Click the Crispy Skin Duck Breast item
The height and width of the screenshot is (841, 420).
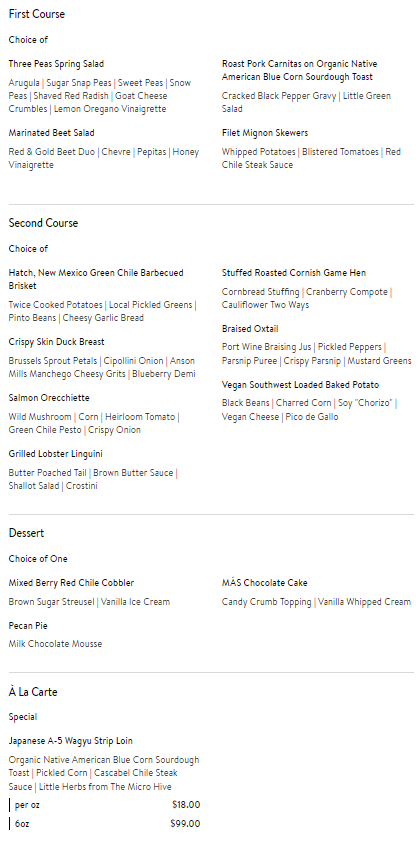56,342
